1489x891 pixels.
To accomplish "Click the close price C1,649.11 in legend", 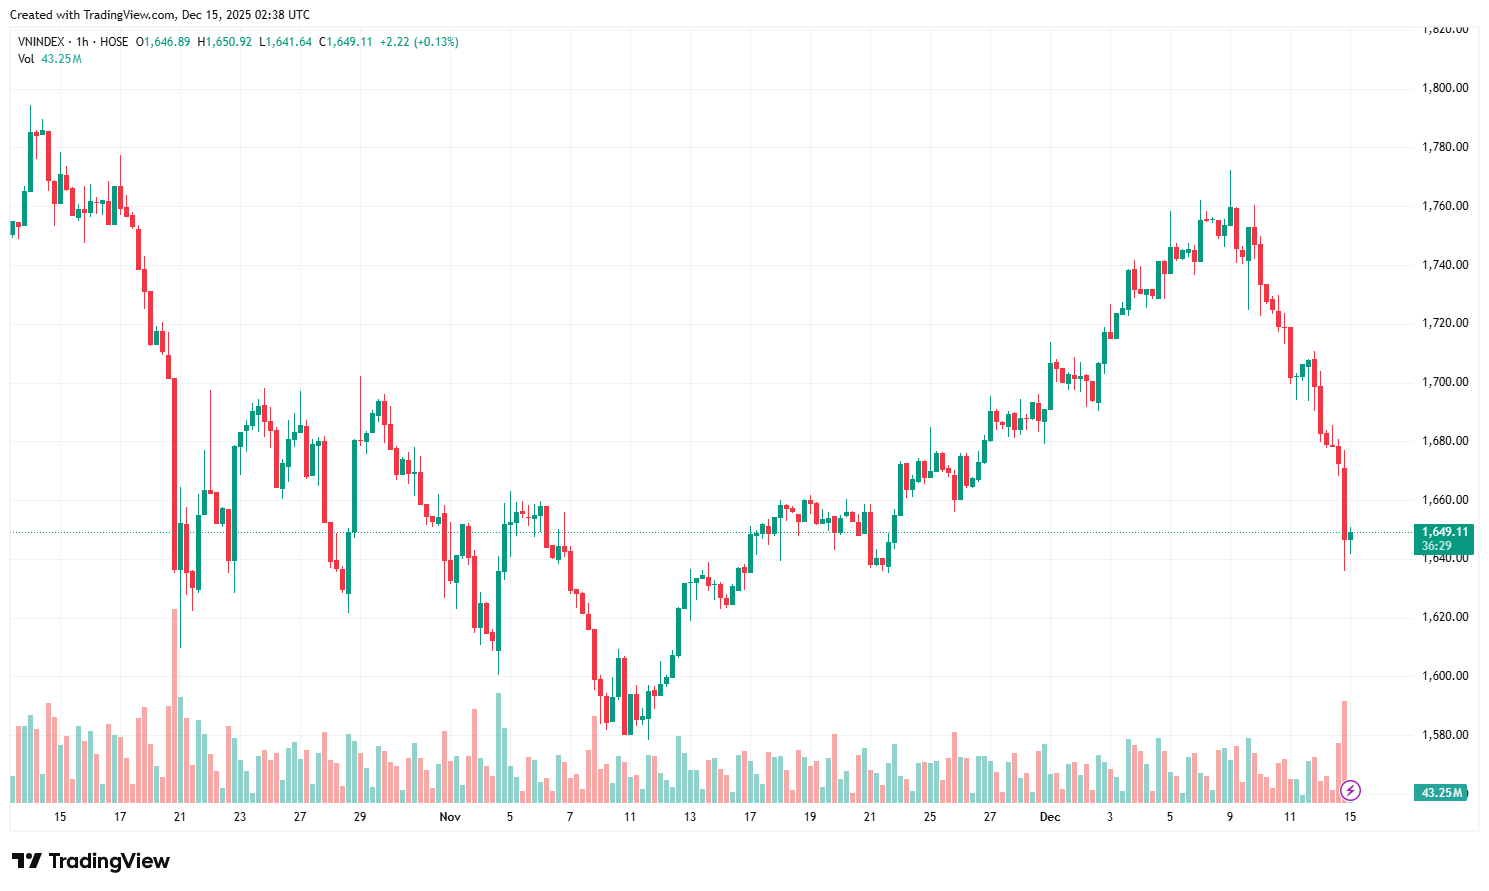I will click(345, 42).
